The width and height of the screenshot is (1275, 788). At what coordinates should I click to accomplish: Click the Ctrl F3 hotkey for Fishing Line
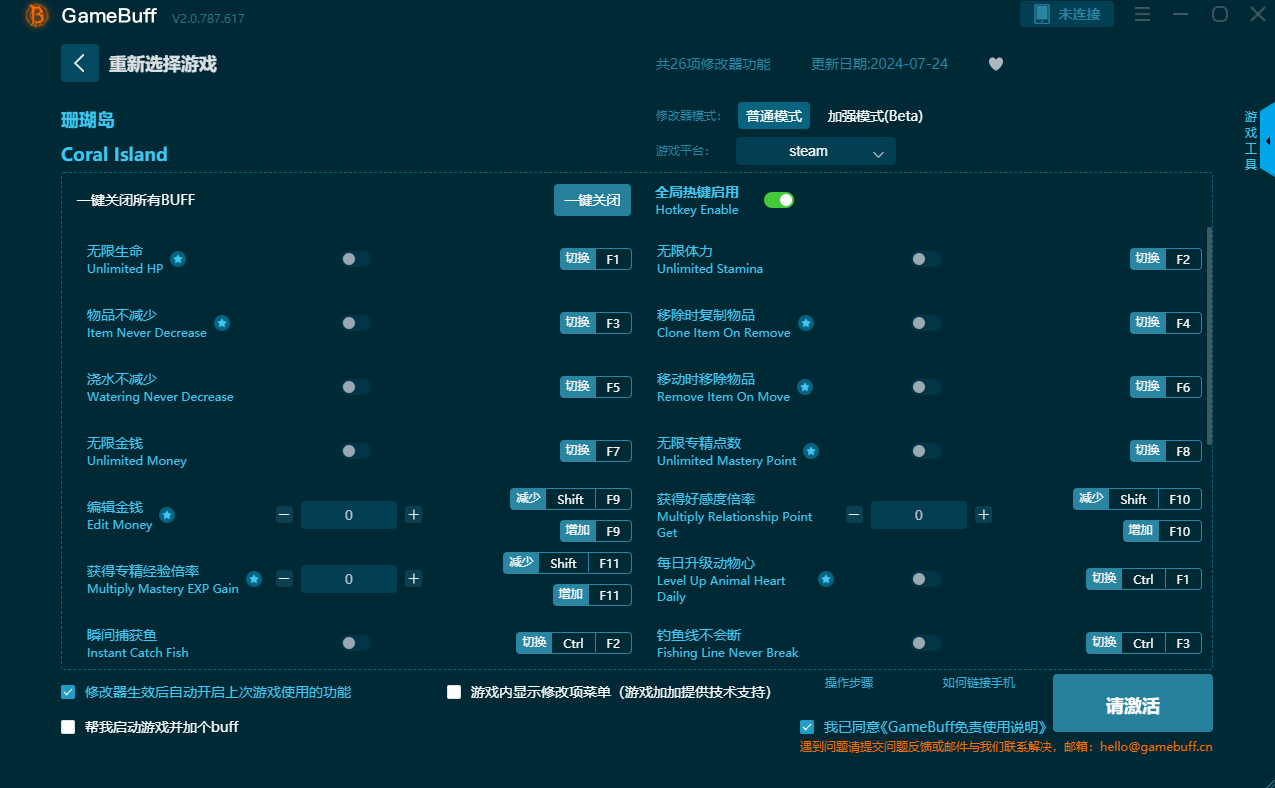coord(1144,643)
